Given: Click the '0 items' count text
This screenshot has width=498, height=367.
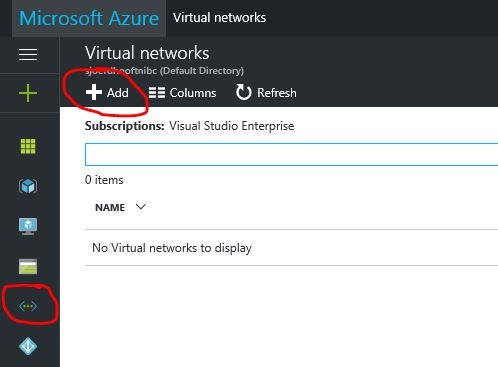Looking at the screenshot, I should [x=104, y=180].
